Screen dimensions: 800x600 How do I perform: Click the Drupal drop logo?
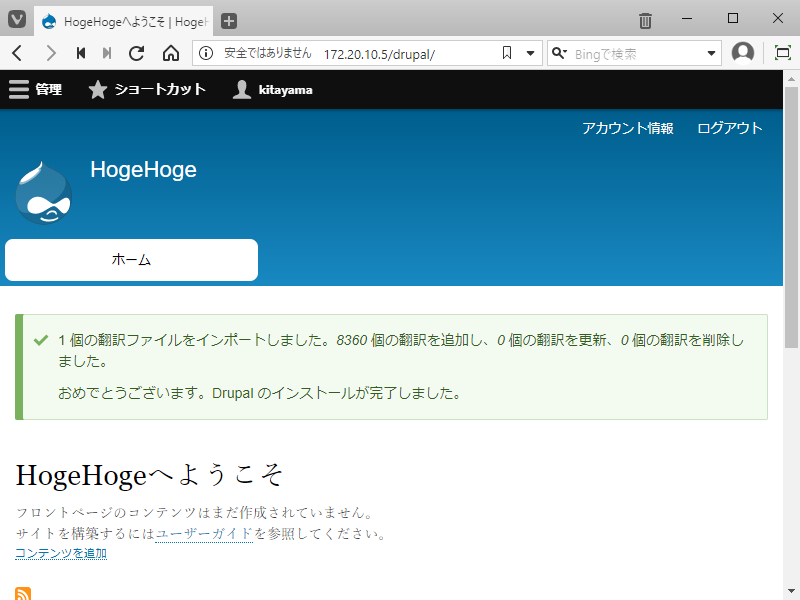(43, 193)
